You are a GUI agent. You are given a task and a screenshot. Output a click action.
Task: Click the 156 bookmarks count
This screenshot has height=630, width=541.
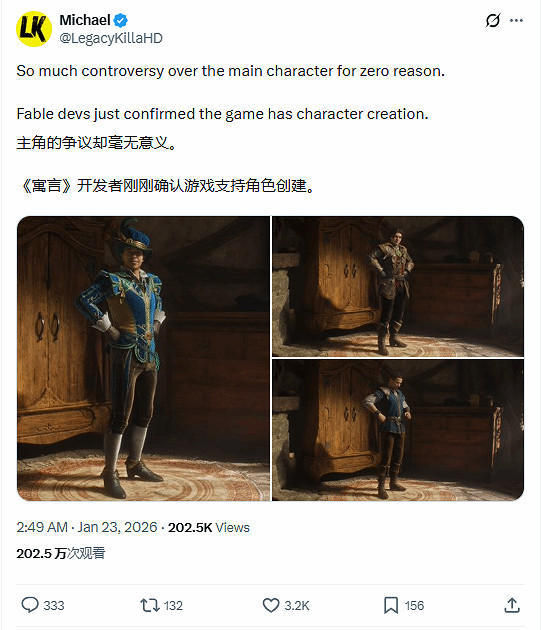(414, 605)
